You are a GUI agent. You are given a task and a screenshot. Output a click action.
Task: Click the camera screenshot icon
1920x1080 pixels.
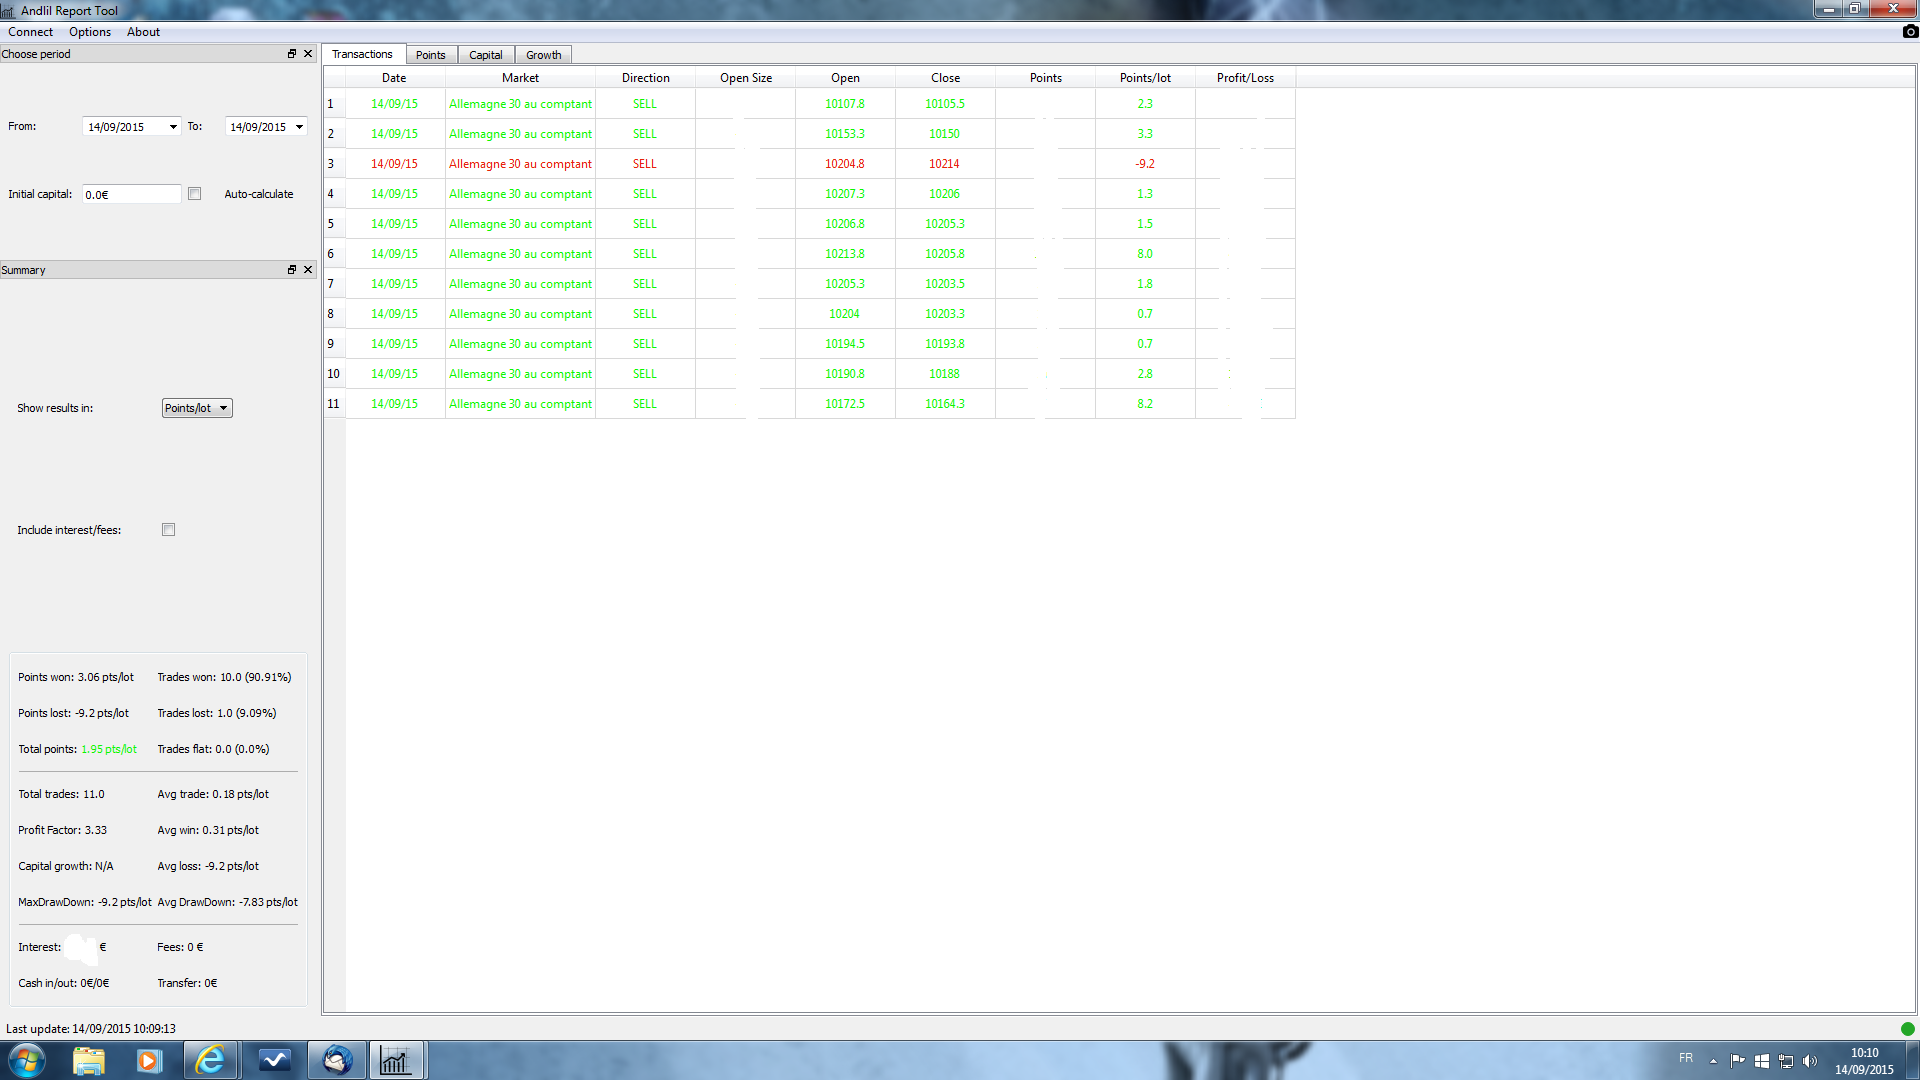tap(1910, 32)
